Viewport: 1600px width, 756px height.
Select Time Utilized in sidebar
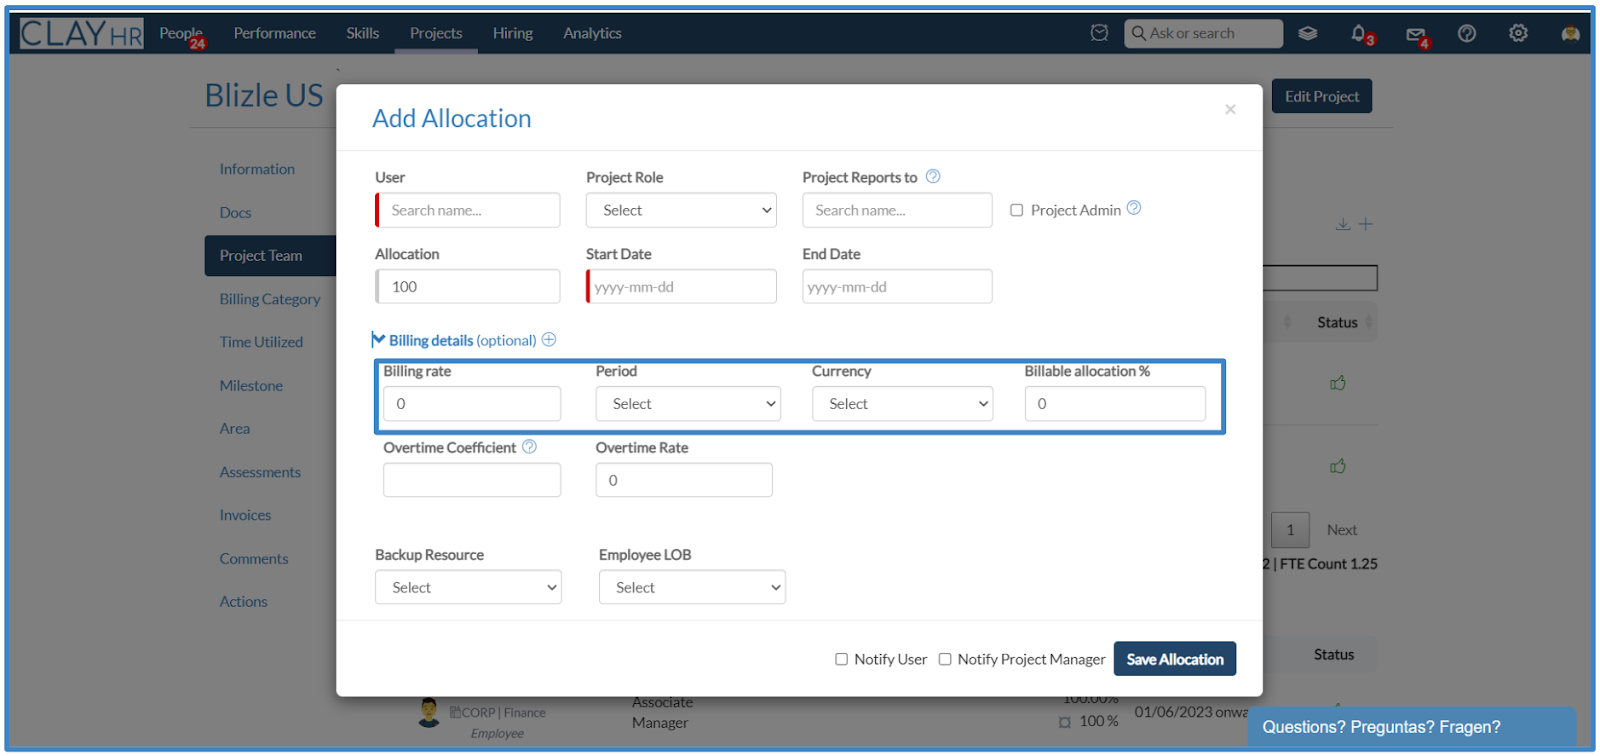(x=261, y=342)
